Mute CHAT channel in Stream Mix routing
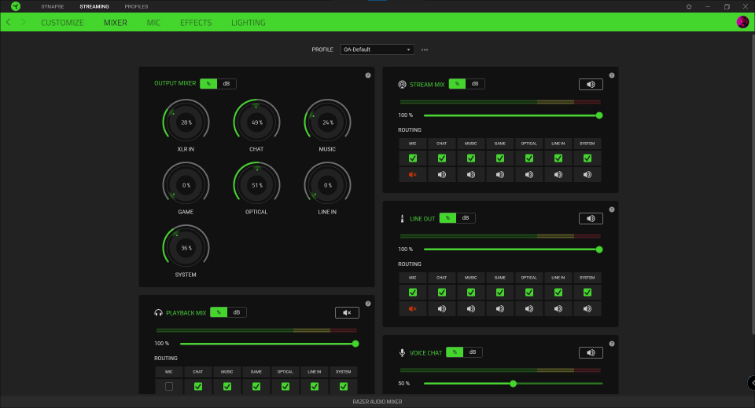Viewport: 755px width, 408px height. [x=442, y=174]
